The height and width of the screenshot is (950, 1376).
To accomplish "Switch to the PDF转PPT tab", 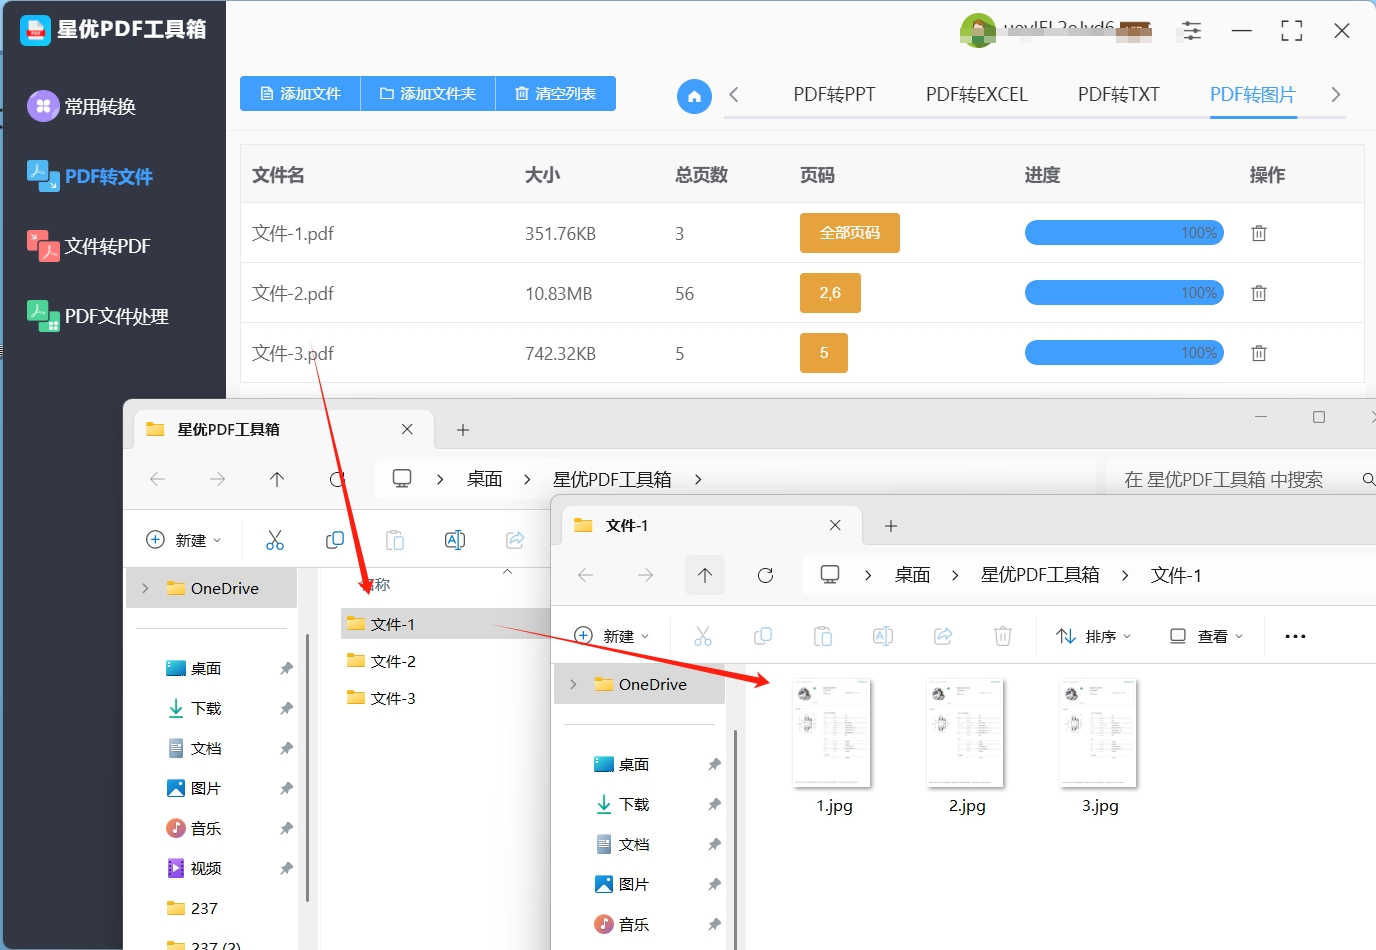I will [834, 94].
